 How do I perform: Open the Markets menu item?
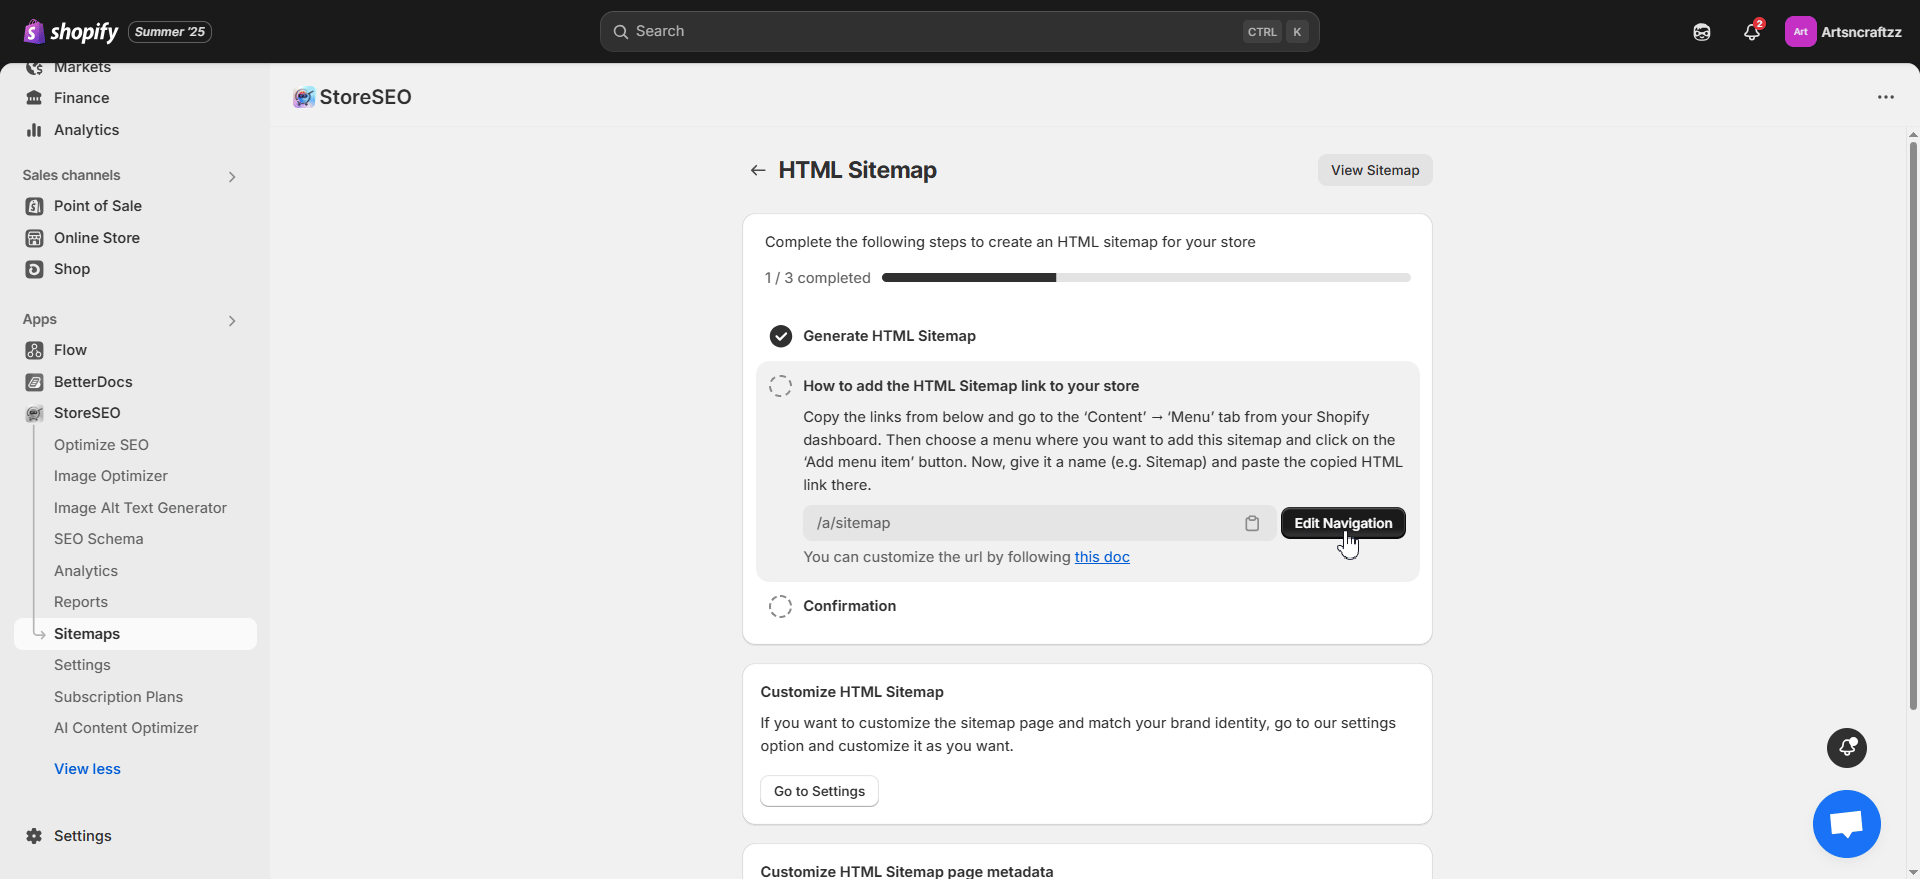click(x=82, y=68)
